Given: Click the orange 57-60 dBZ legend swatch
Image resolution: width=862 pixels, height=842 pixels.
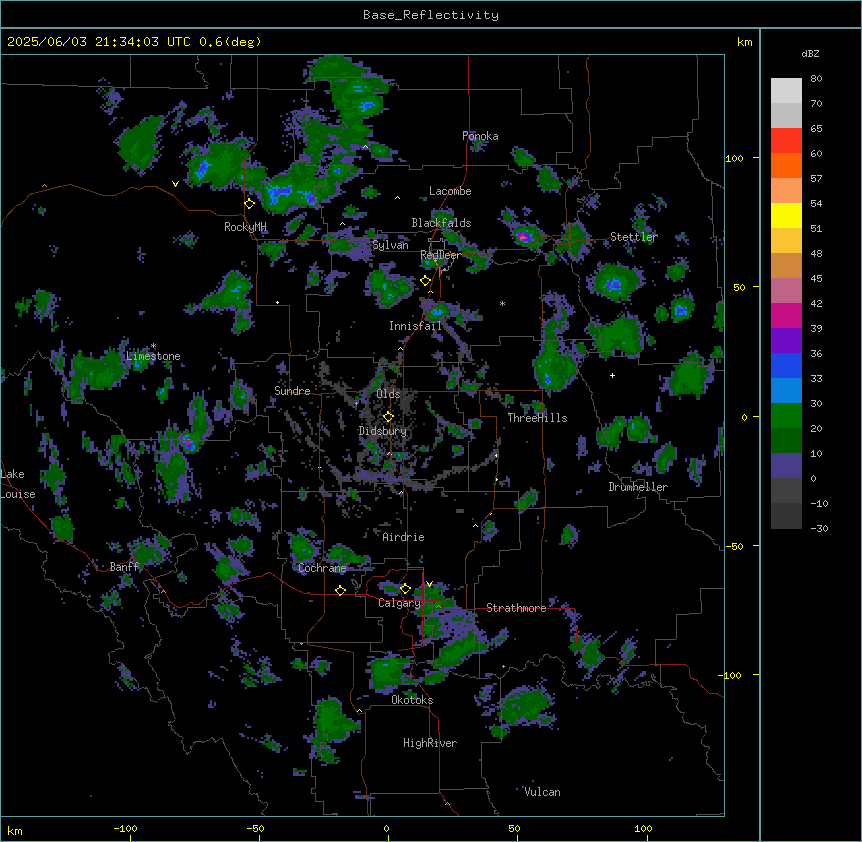Looking at the screenshot, I should point(786,165).
